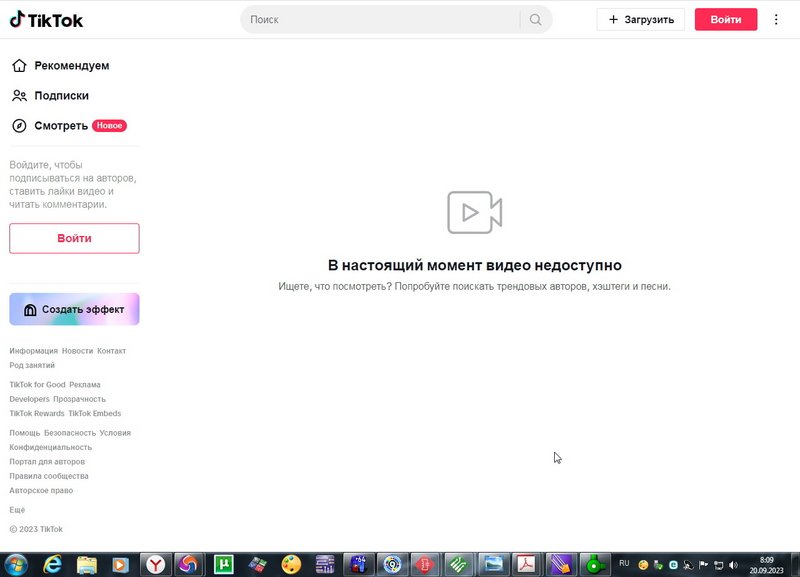The image size is (800, 577).
Task: Expand the Ещё footer links
Action: tap(17, 510)
